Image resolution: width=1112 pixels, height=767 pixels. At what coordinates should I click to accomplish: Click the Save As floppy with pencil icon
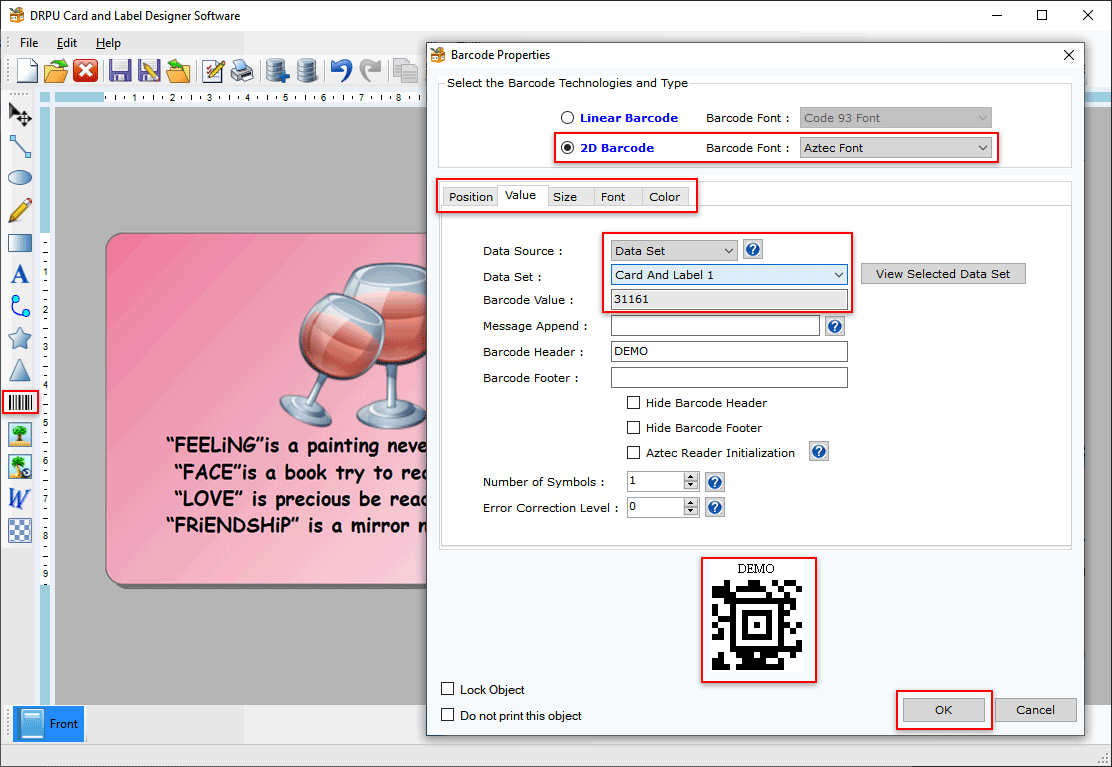149,70
